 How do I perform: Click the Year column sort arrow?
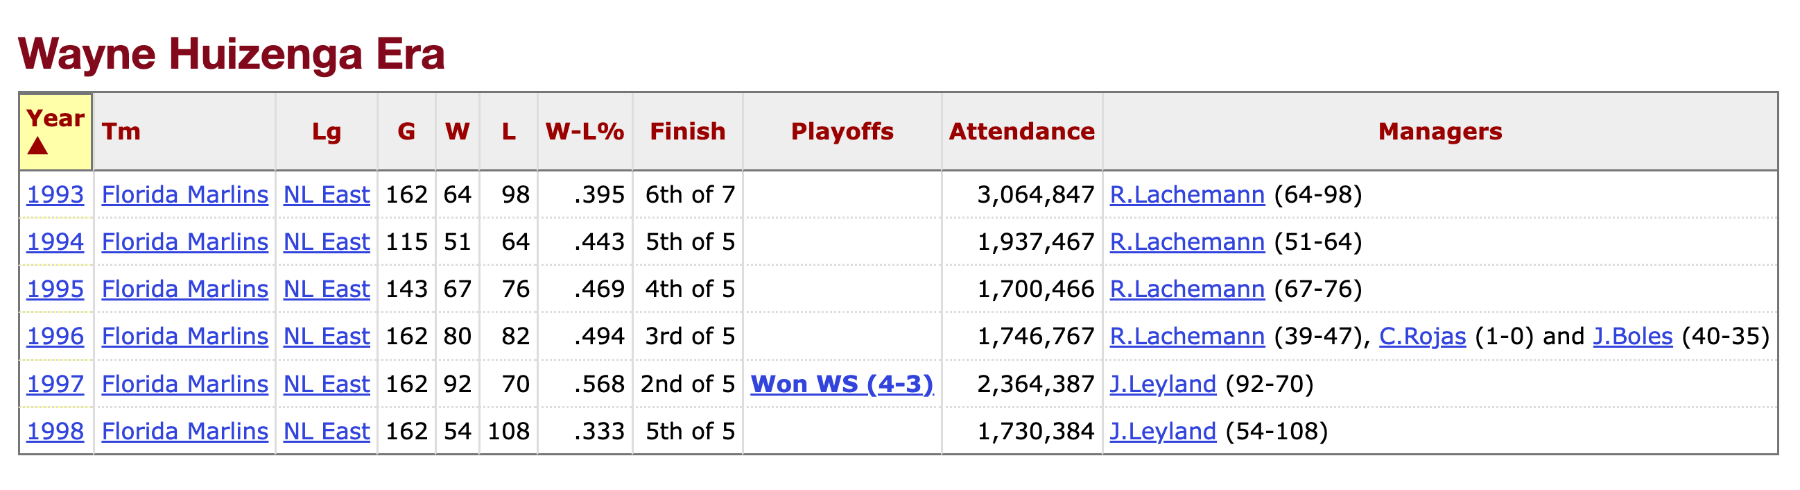coord(38,147)
